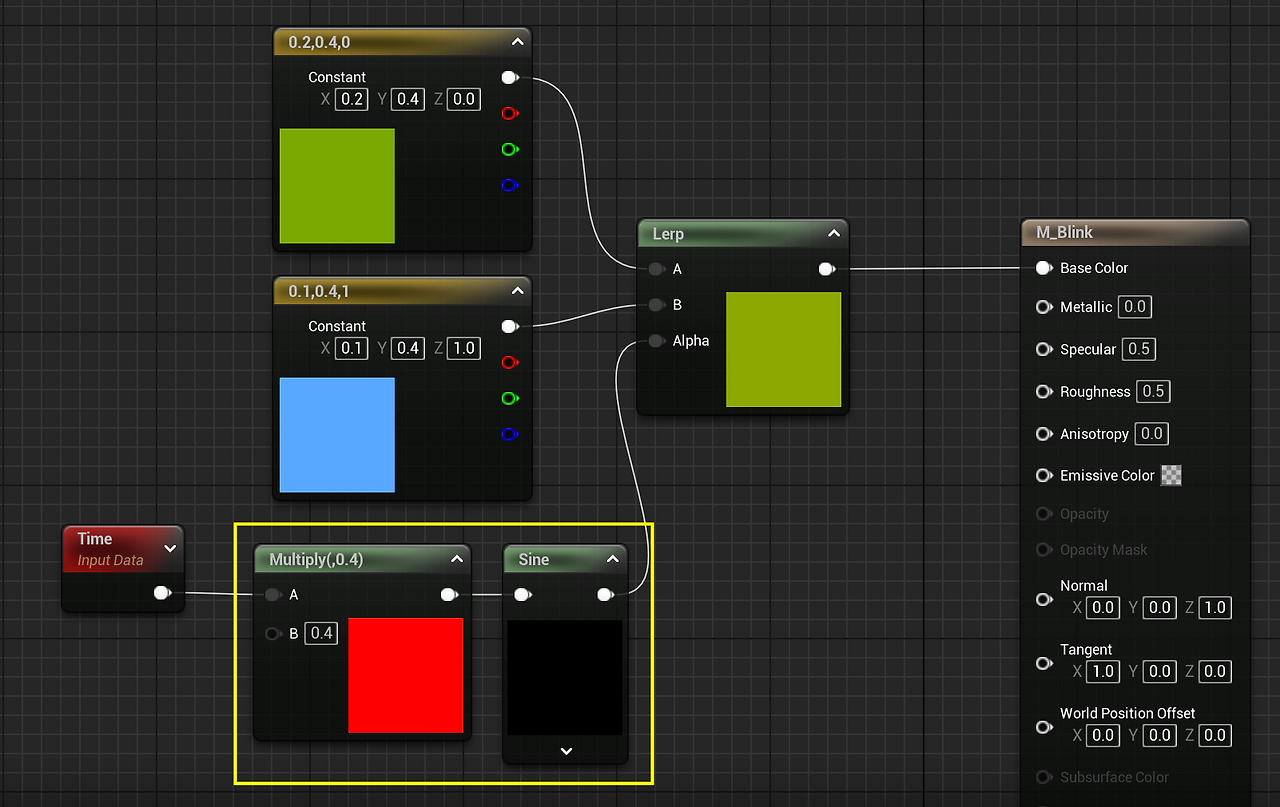Image resolution: width=1280 pixels, height=807 pixels.
Task: Click the white output pin of the 0.2,0.4,0 Constant
Action: [x=509, y=77]
